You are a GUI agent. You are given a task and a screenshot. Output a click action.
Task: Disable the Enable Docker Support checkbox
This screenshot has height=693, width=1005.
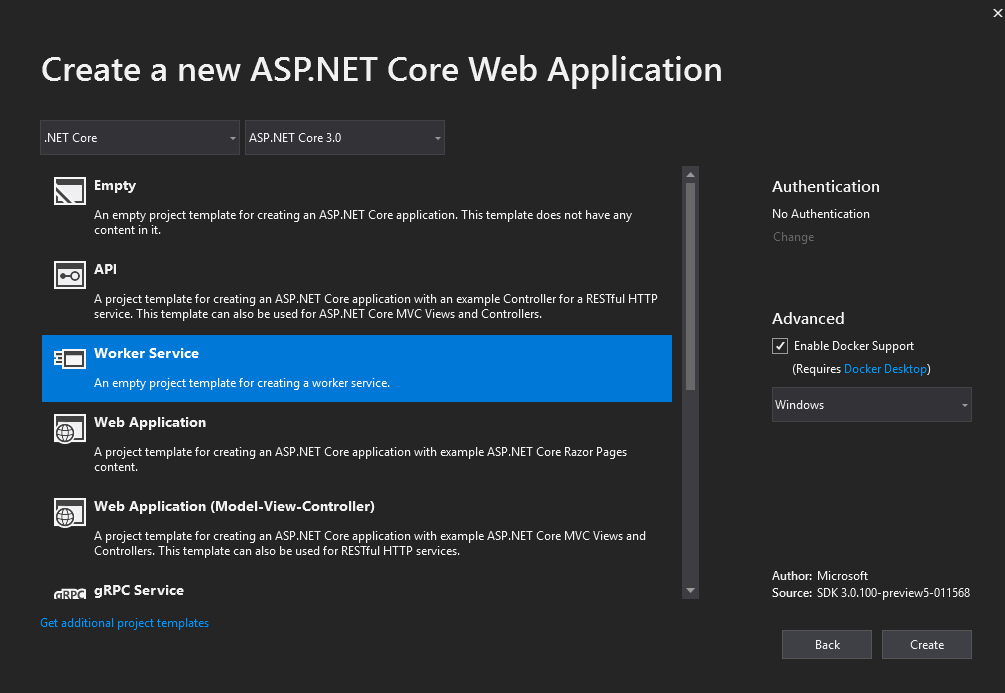pyautogui.click(x=779, y=346)
